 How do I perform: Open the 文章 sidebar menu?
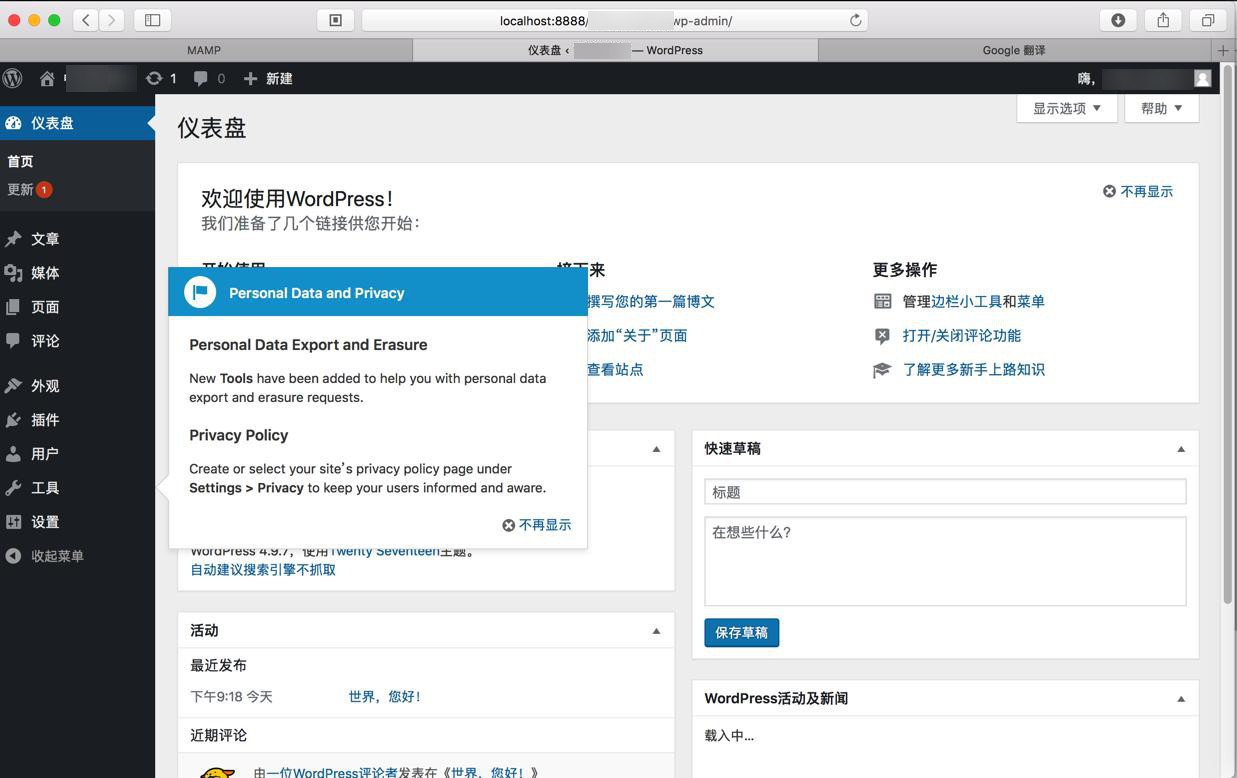click(77, 239)
